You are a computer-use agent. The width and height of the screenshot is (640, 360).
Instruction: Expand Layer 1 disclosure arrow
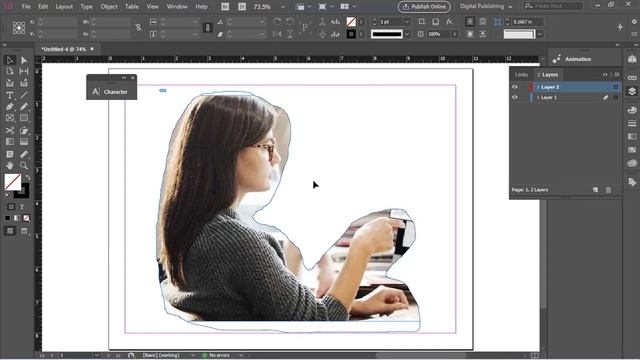pos(538,98)
